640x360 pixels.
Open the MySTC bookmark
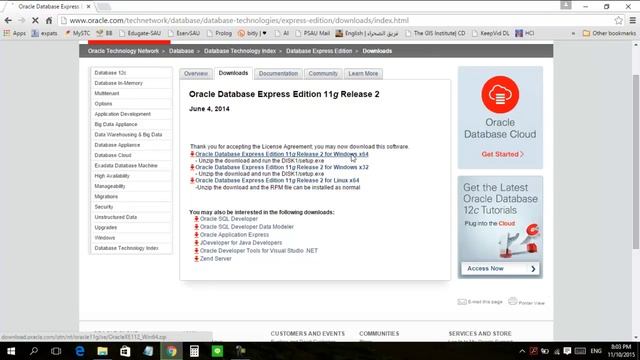[x=77, y=33]
